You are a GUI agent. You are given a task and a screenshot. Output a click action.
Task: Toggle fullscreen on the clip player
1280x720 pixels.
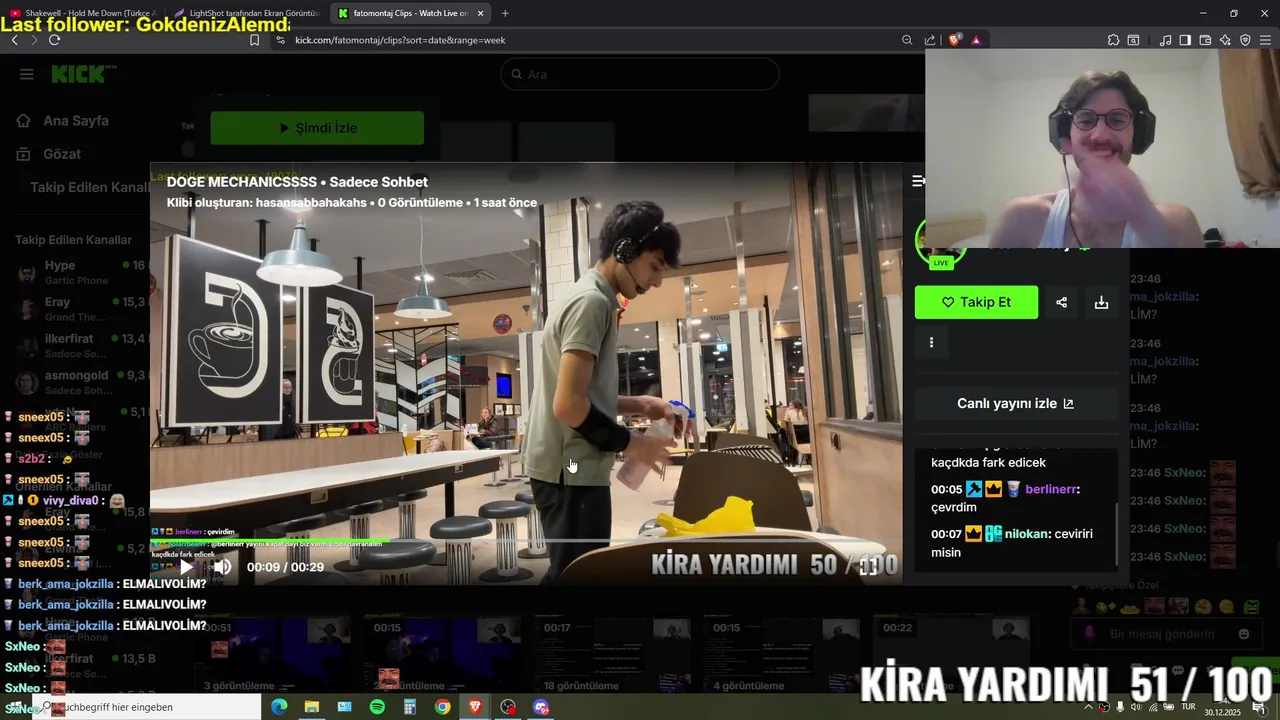869,567
